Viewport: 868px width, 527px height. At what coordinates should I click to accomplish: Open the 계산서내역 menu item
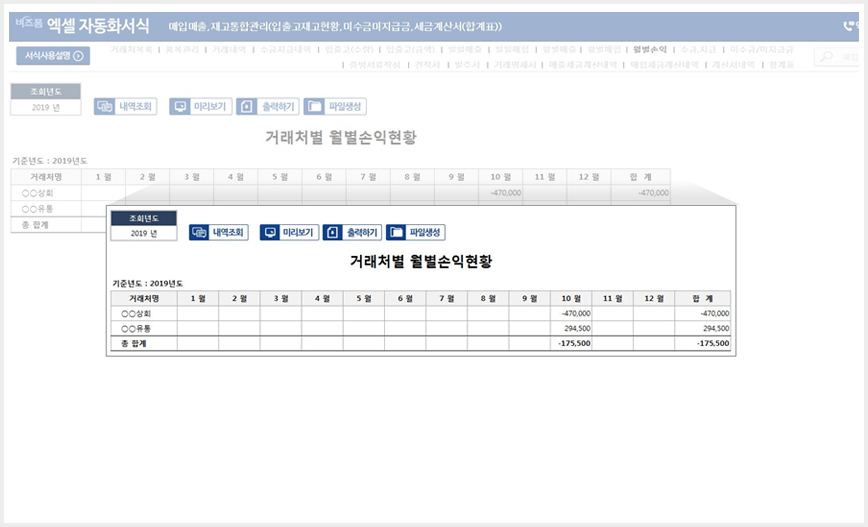(x=733, y=65)
